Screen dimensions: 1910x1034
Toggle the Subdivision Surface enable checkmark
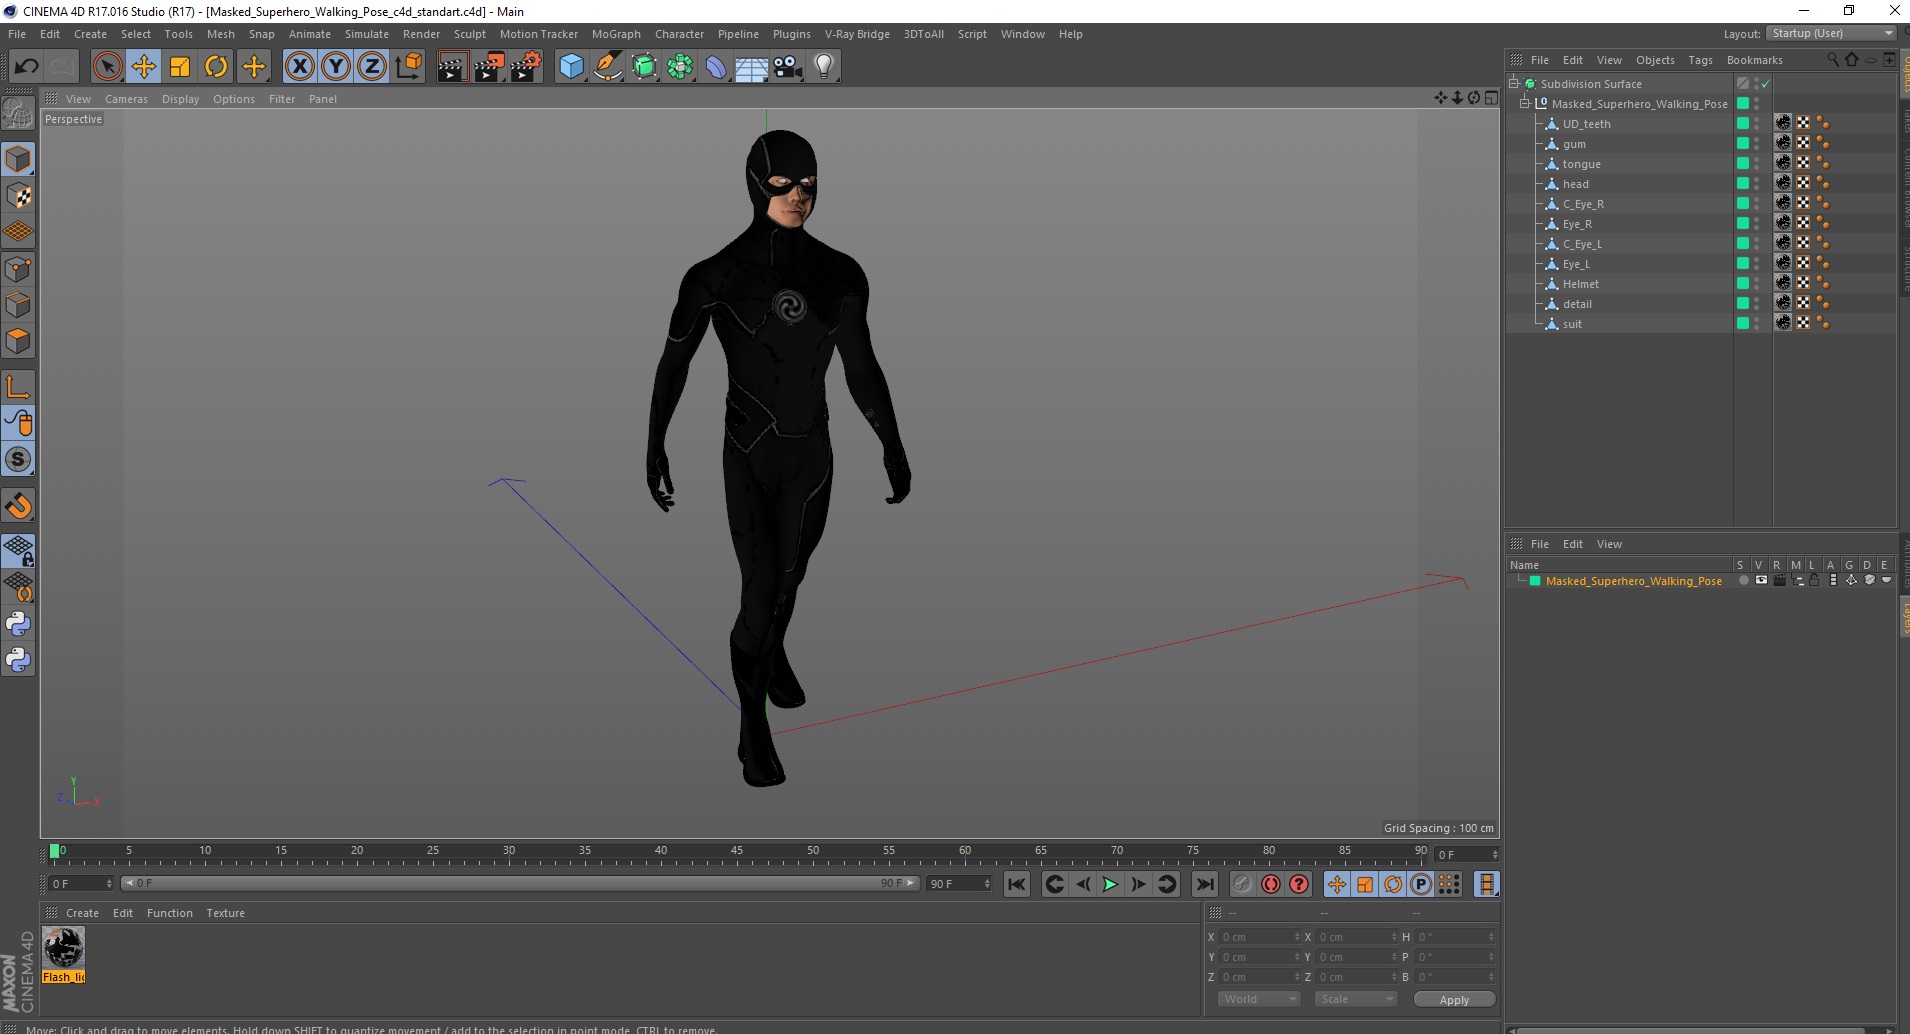1766,84
